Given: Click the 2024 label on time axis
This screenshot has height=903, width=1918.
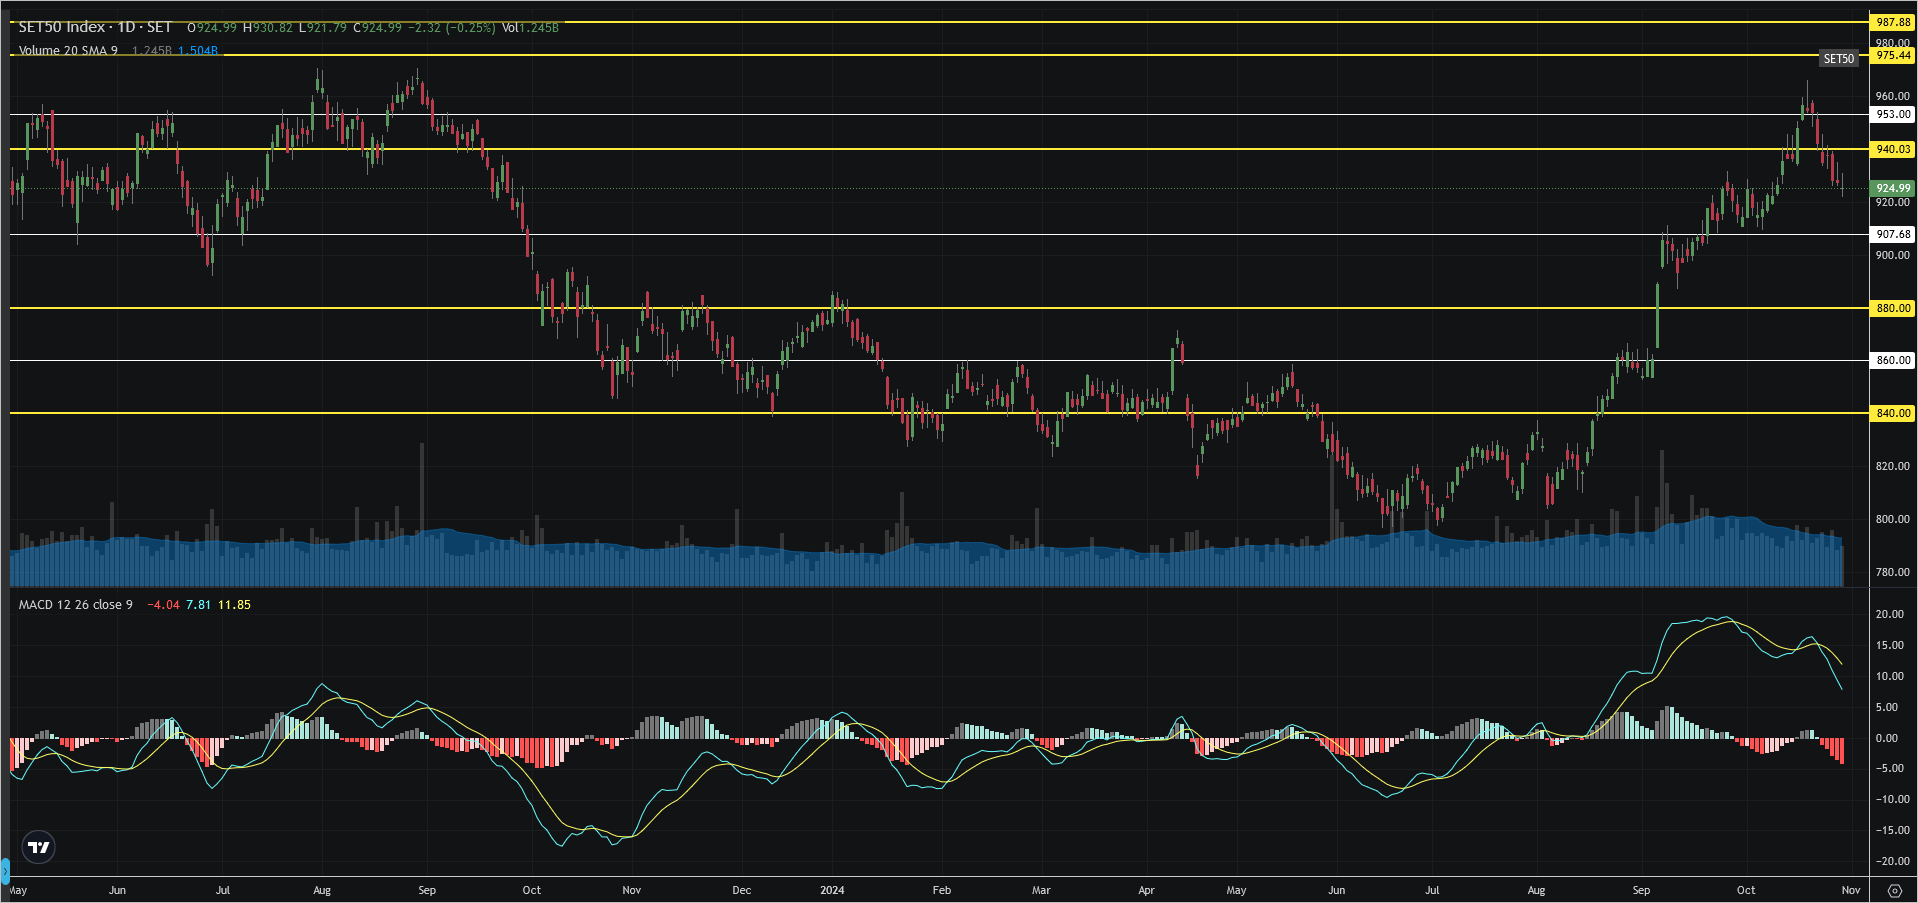Looking at the screenshot, I should [x=832, y=890].
